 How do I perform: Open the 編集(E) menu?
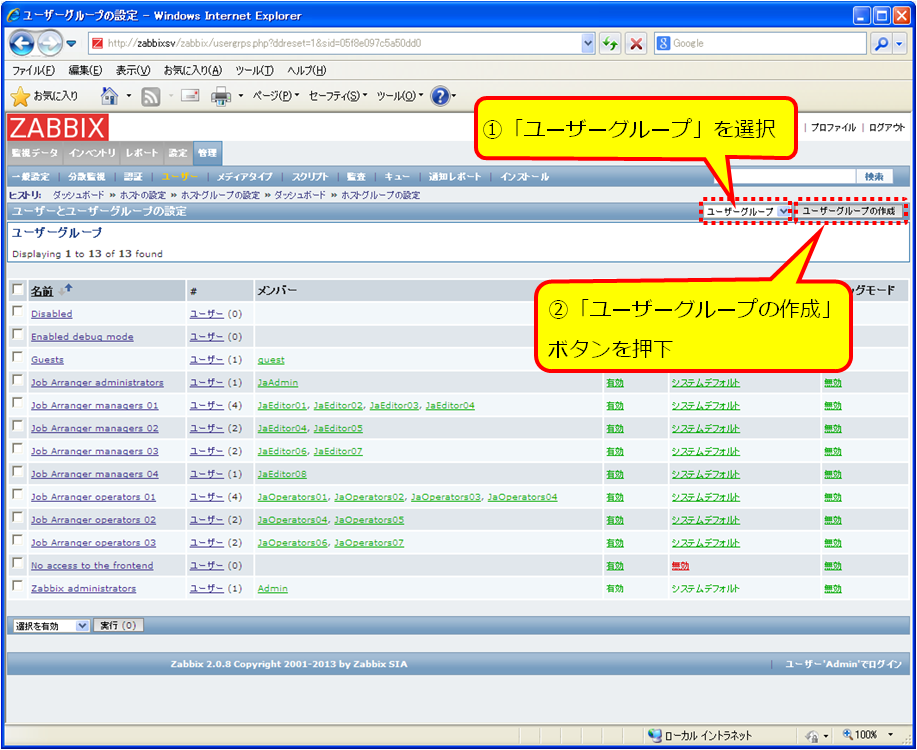[x=85, y=70]
